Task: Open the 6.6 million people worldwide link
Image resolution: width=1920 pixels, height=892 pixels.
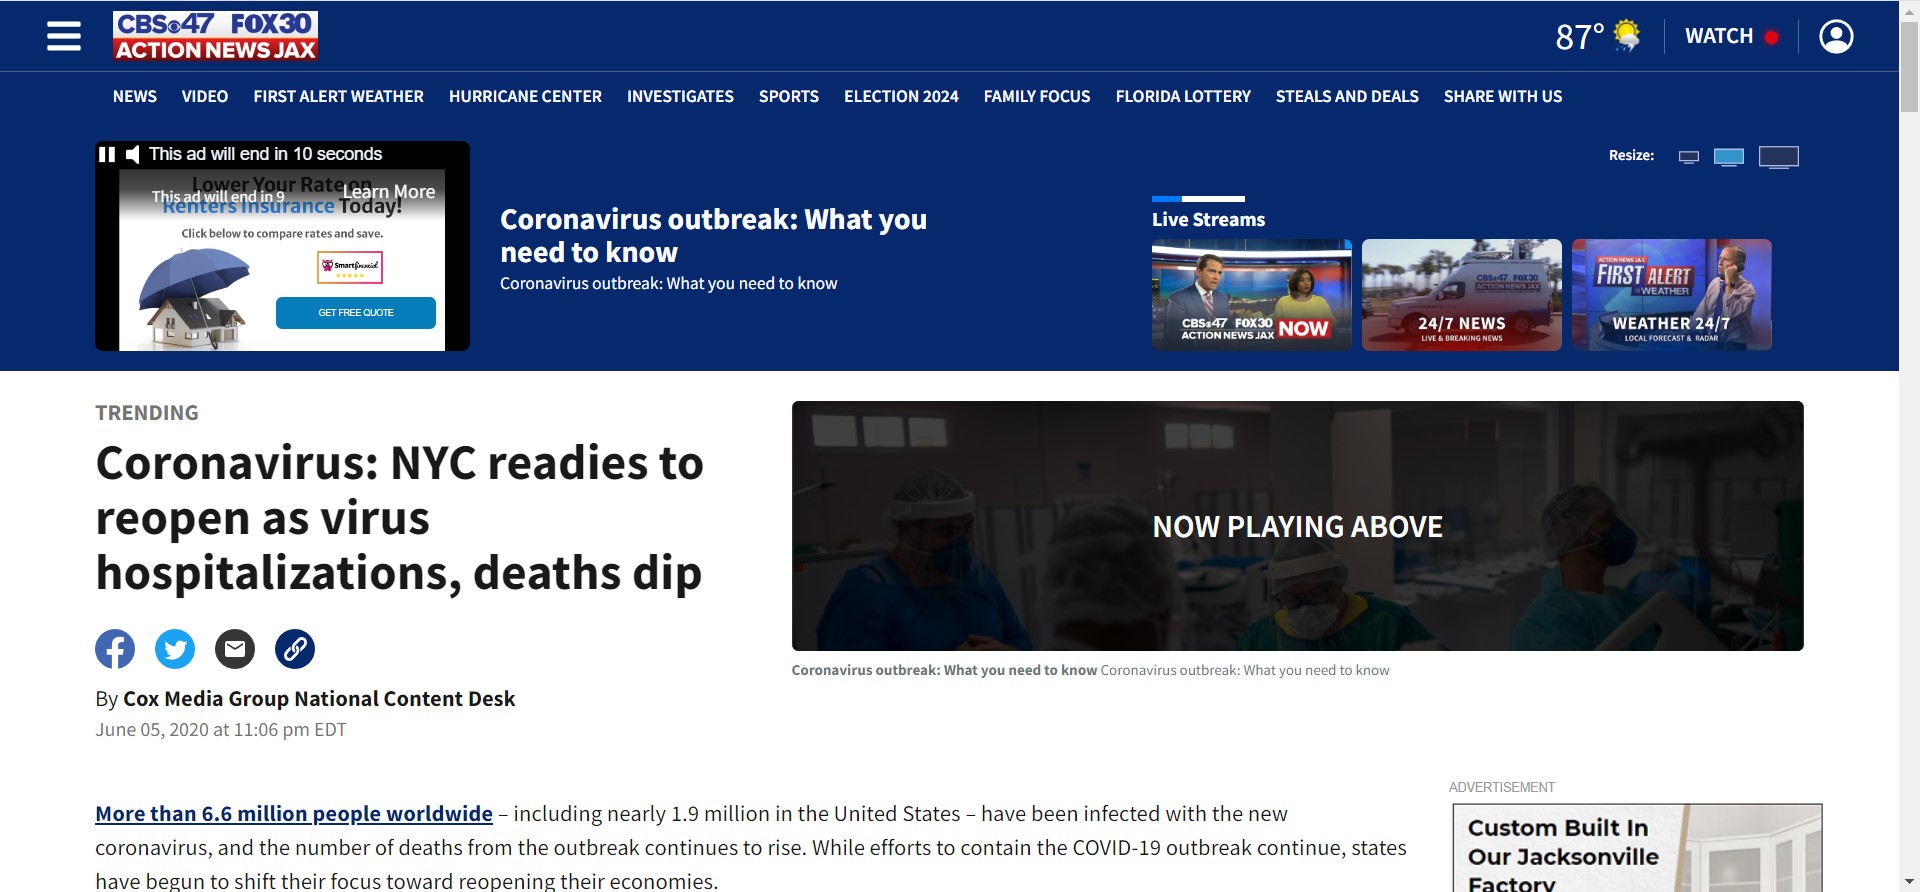Action: coord(294,814)
